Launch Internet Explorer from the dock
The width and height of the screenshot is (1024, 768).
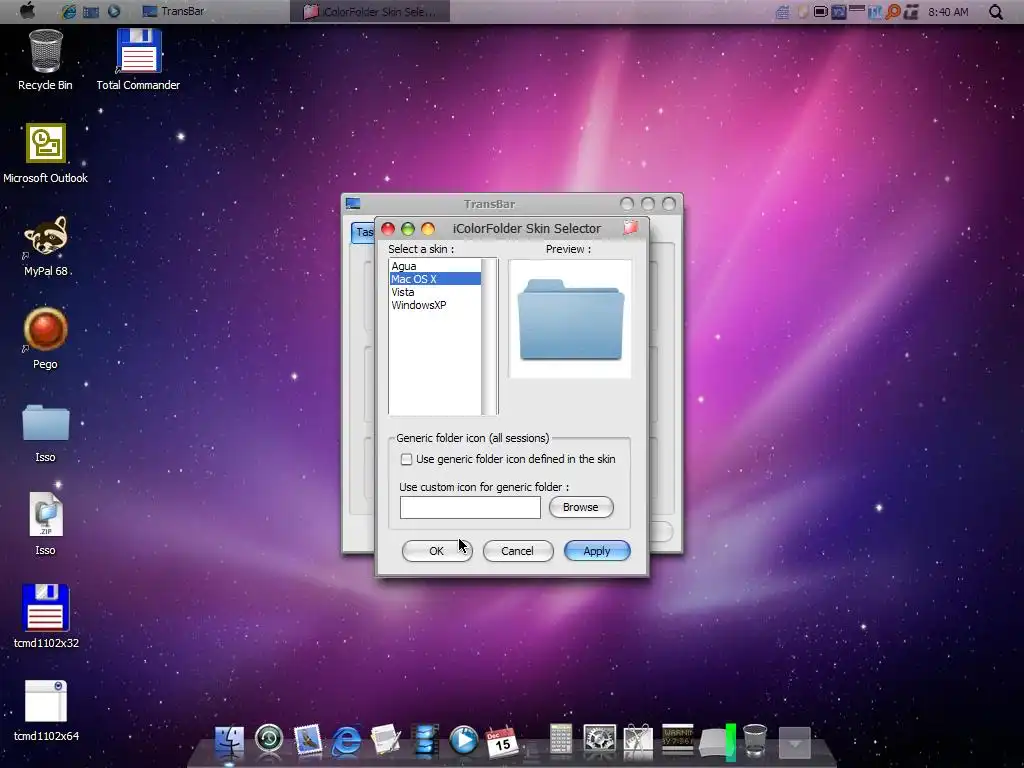(346, 741)
